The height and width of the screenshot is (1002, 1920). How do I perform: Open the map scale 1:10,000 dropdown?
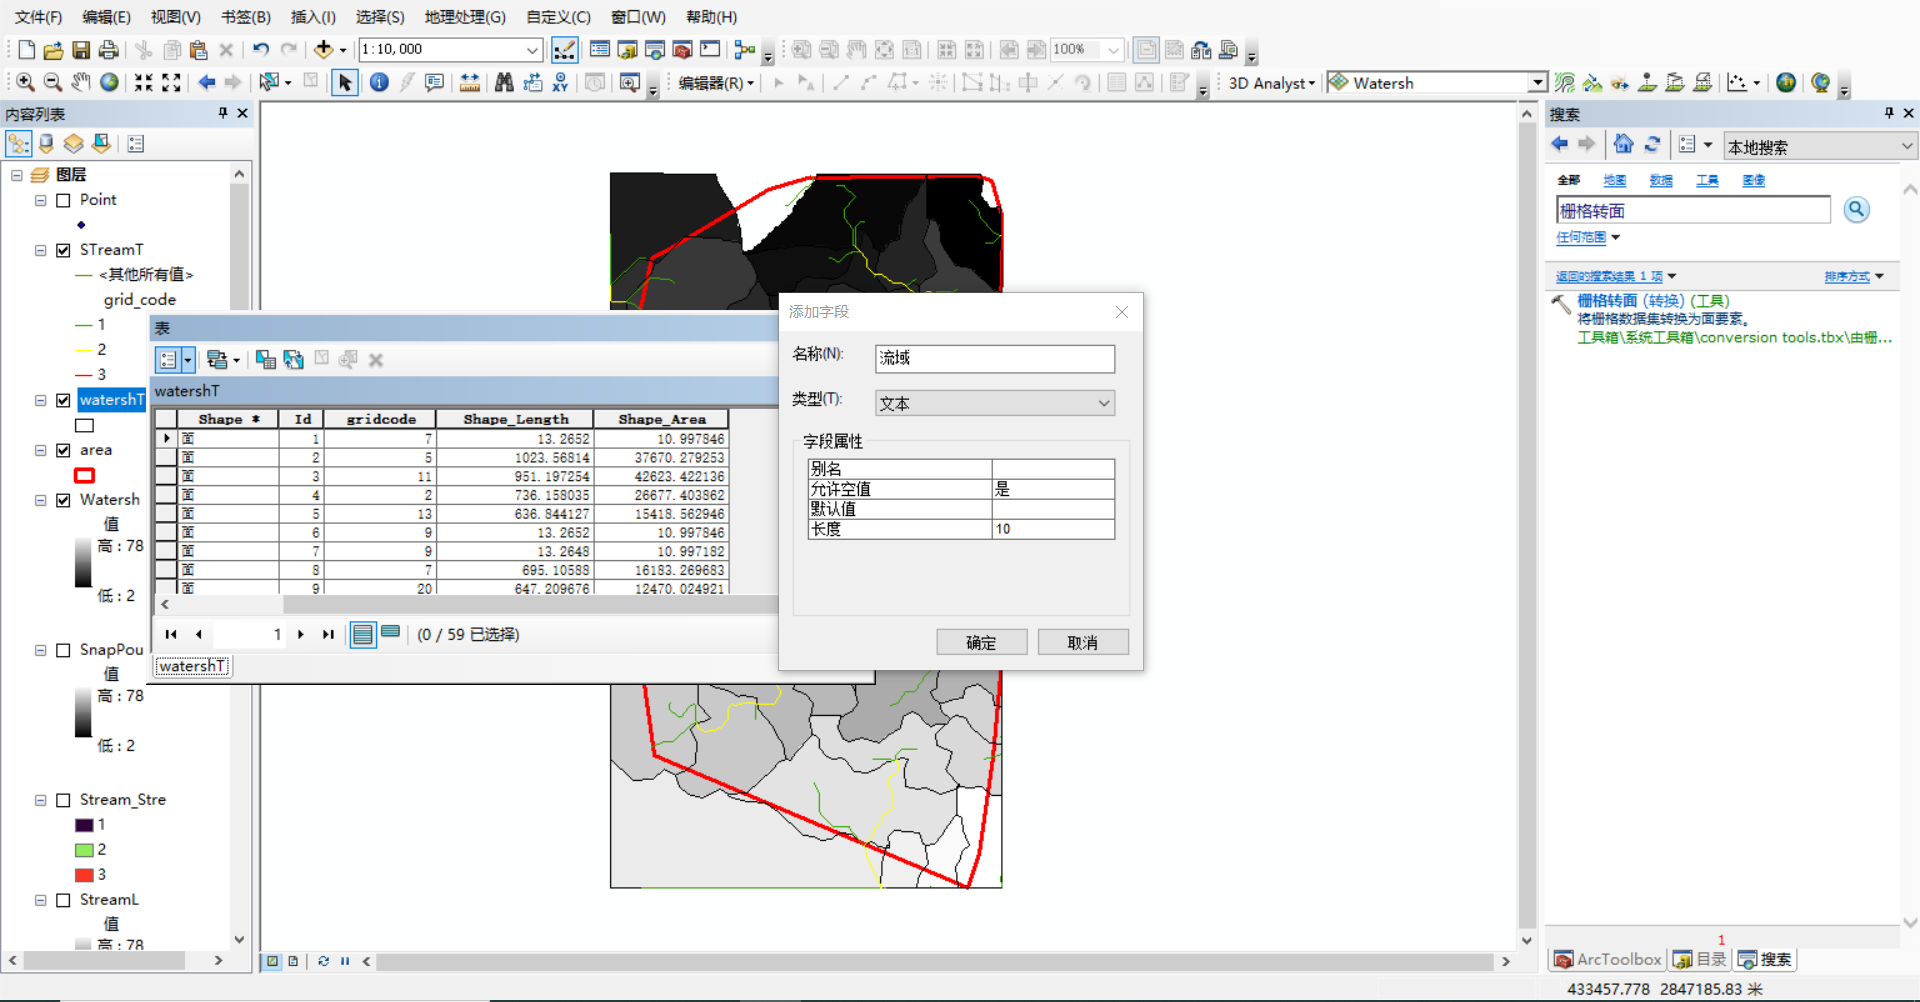coord(532,49)
